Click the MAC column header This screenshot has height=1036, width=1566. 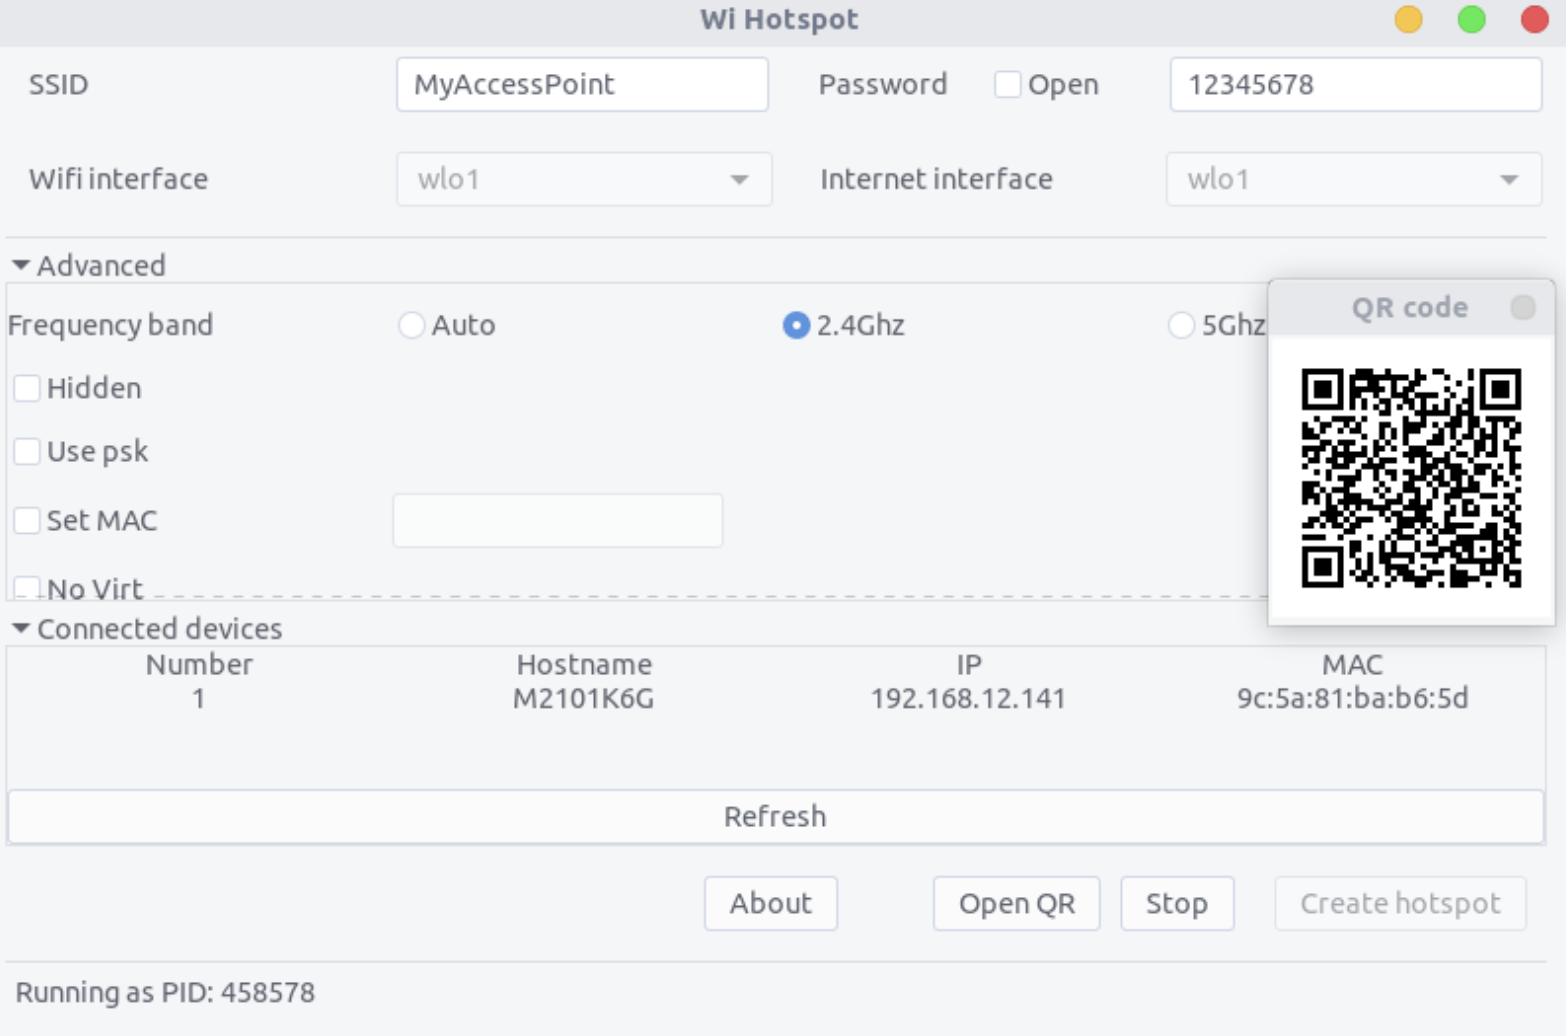coord(1353,664)
